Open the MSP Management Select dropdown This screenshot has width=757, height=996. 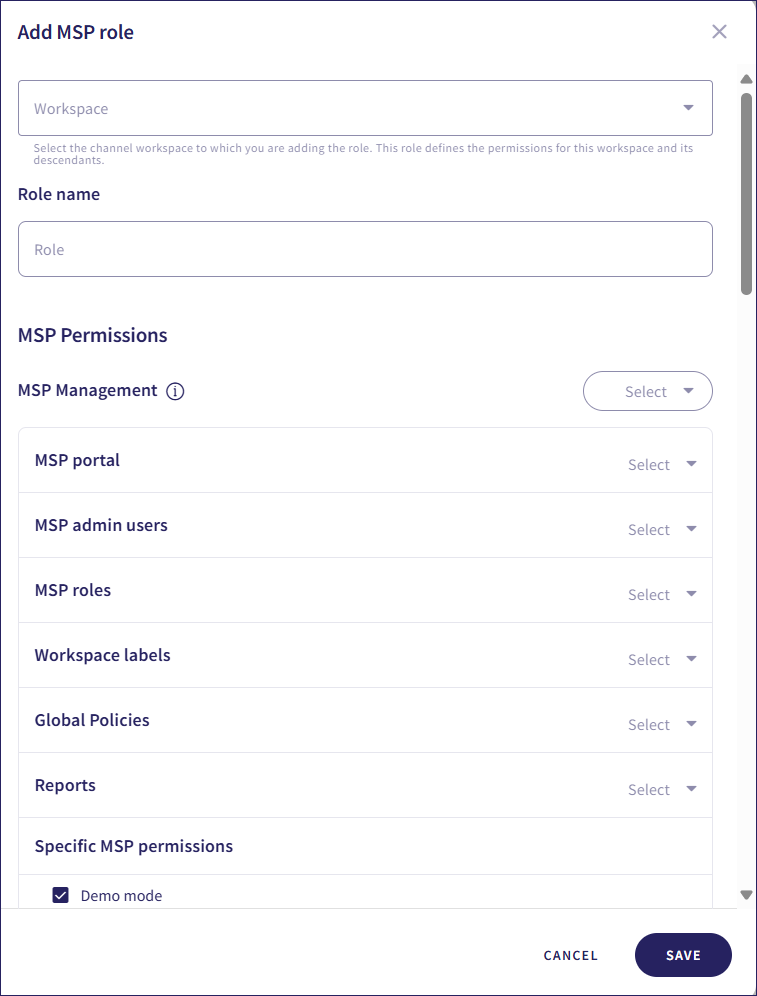point(647,391)
